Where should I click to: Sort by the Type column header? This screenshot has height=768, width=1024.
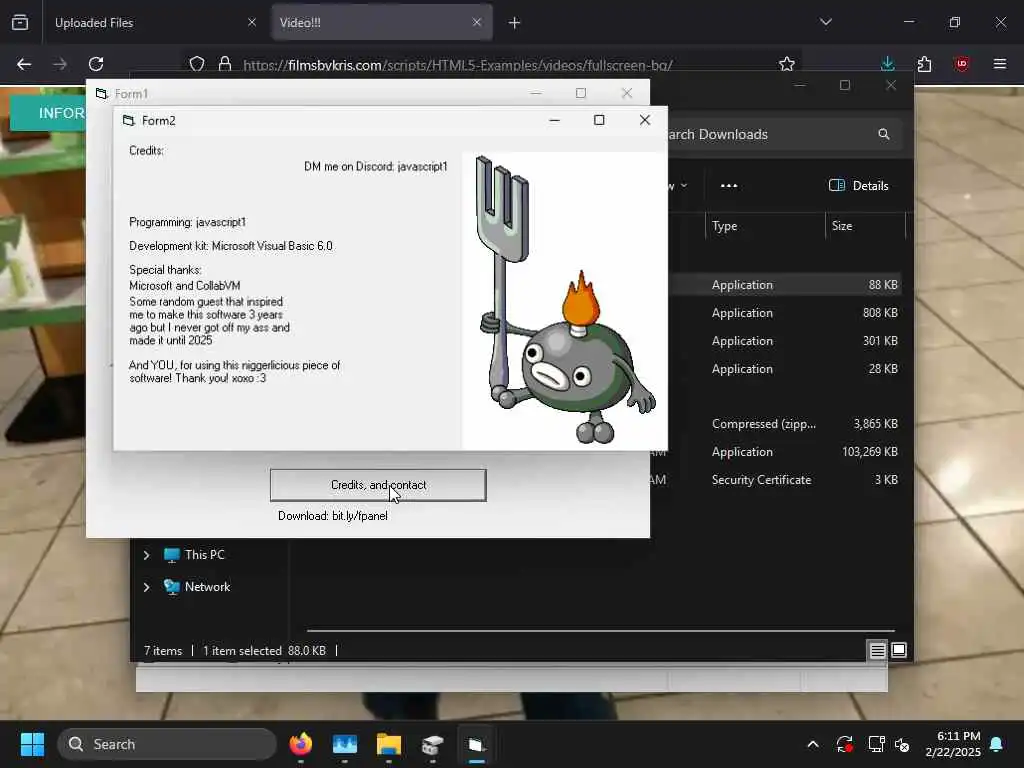764,226
